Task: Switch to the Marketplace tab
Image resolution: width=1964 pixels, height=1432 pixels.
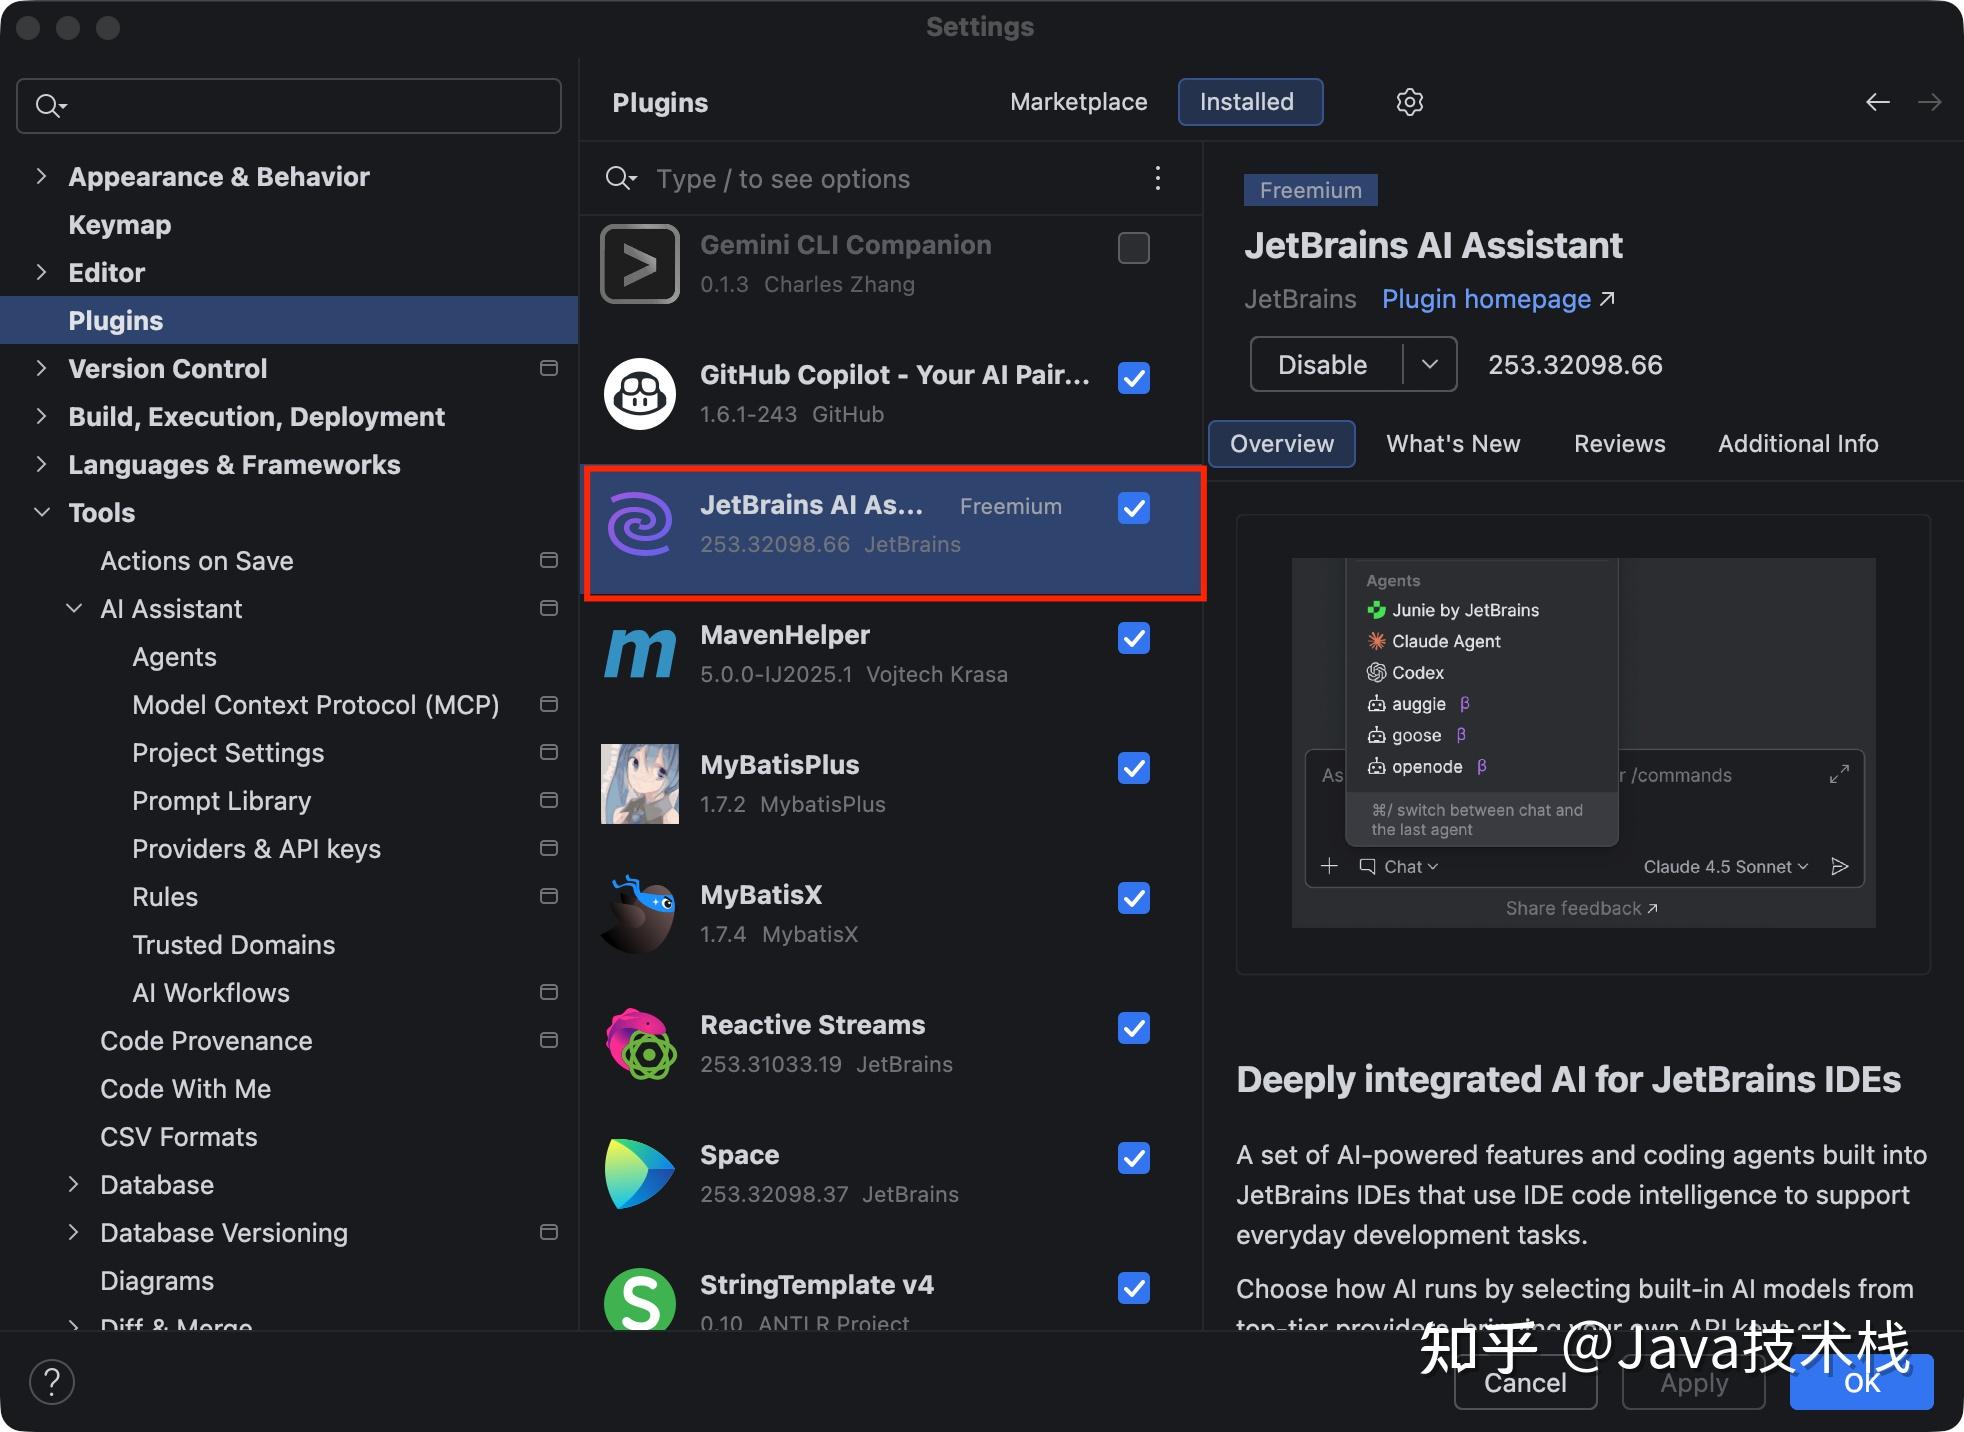Action: click(1078, 102)
